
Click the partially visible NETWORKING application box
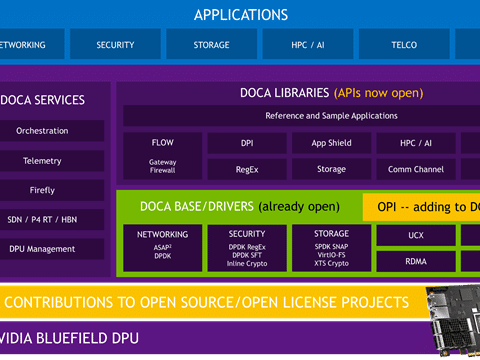[x=32, y=44]
